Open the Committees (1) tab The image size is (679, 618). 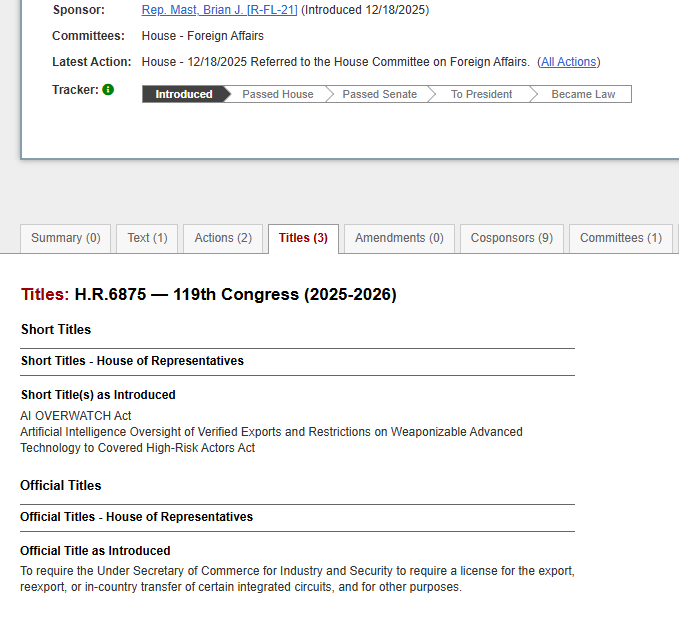point(621,238)
